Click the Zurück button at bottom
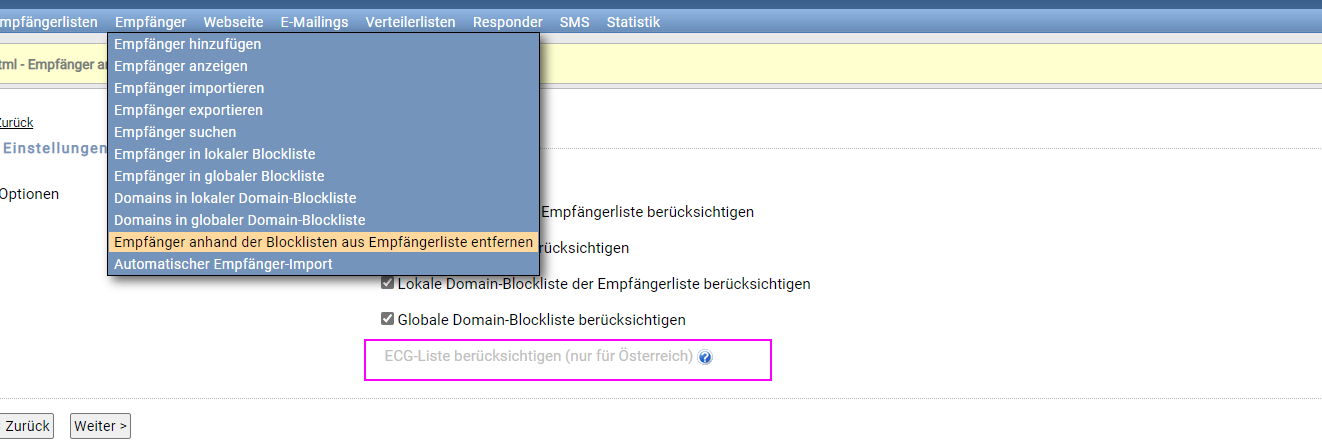The width and height of the screenshot is (1322, 442). pyautogui.click(x=26, y=426)
